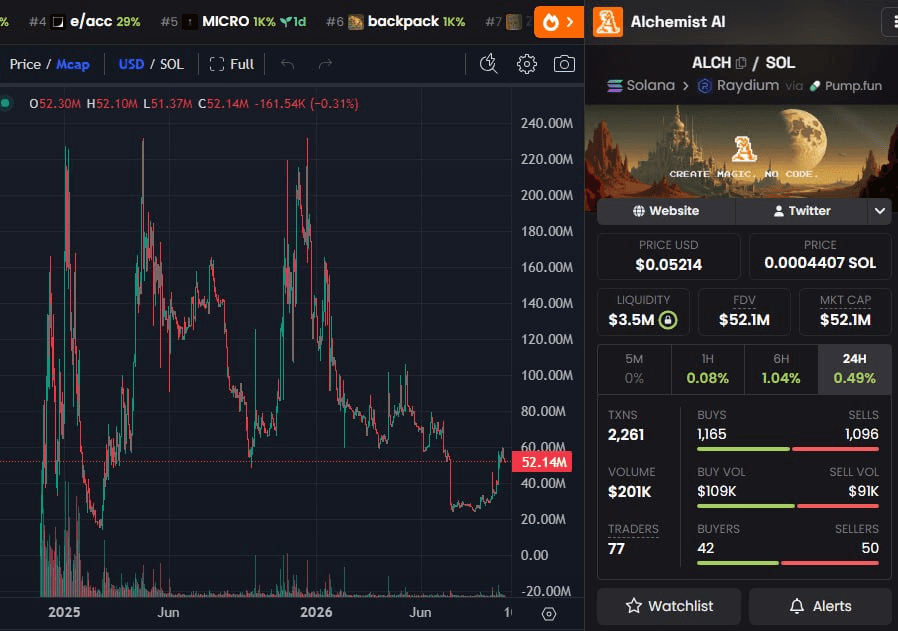The width and height of the screenshot is (898, 631).
Task: Click the VOLUME value $201K
Action: (629, 492)
